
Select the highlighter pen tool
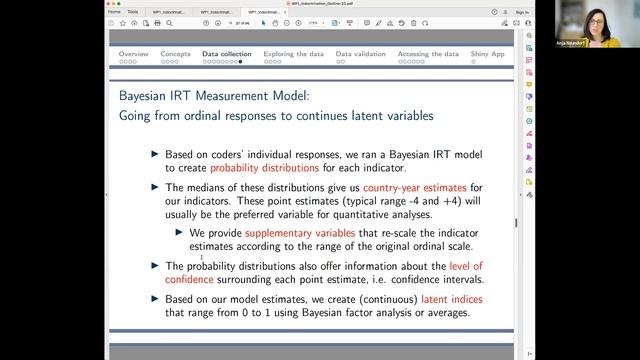(x=378, y=23)
